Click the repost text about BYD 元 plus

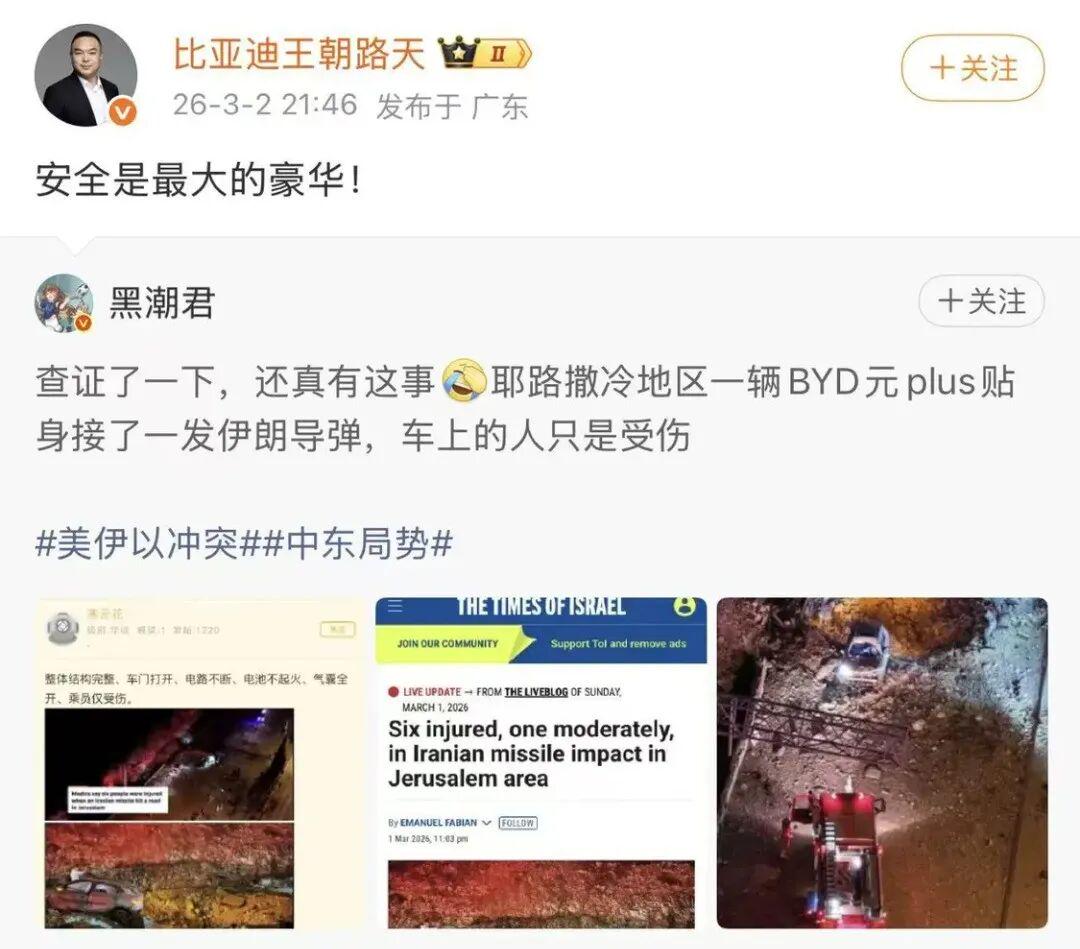pyautogui.click(x=525, y=408)
